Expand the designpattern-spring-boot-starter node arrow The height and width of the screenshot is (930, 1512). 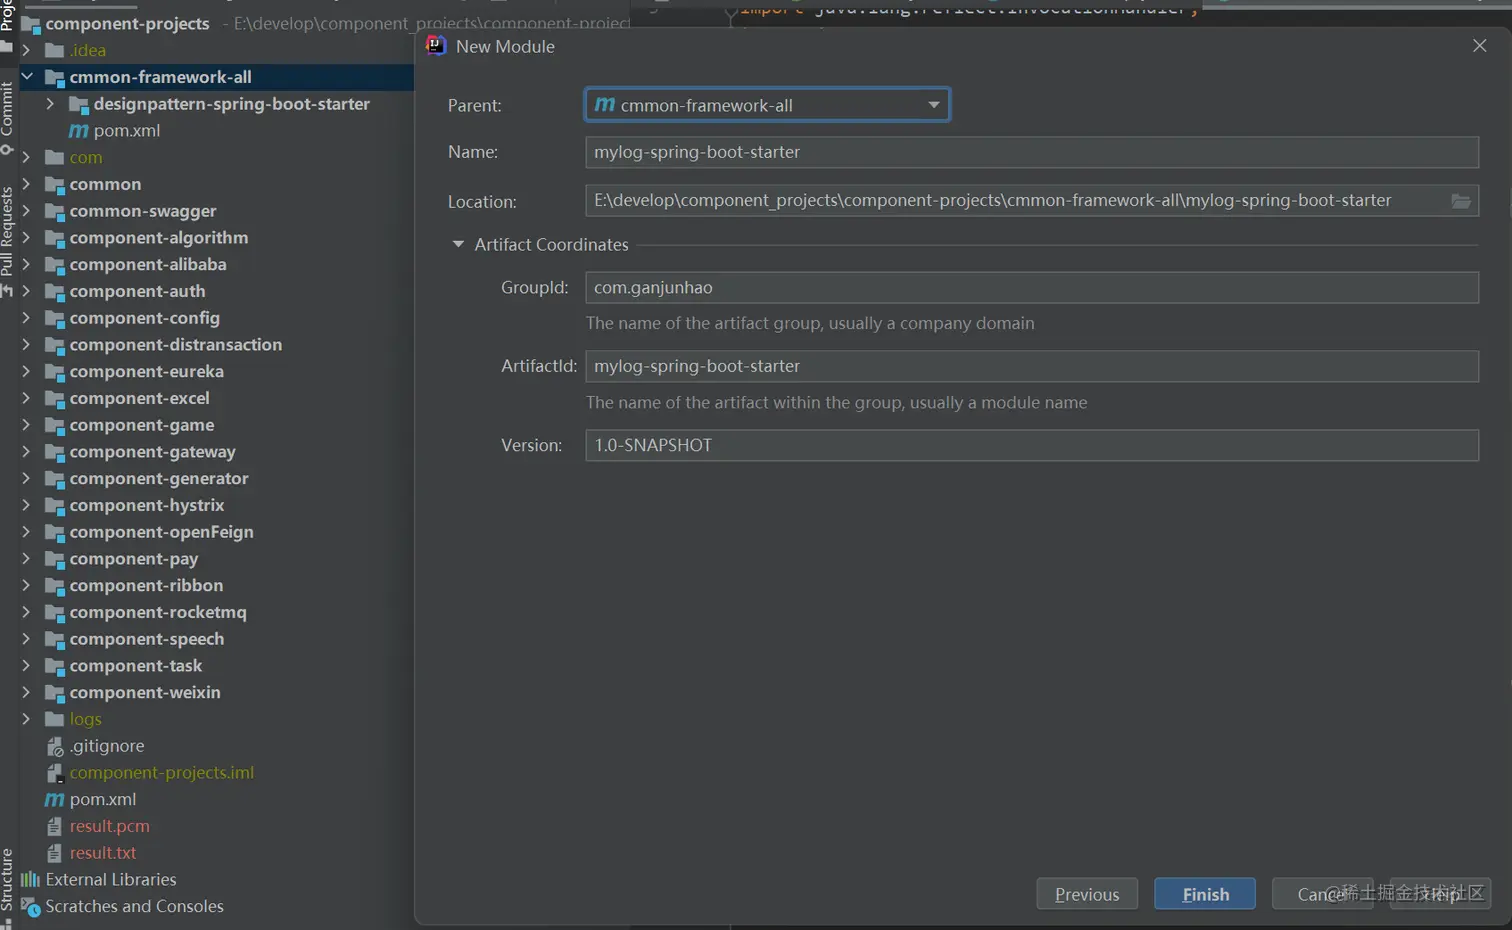(x=50, y=104)
